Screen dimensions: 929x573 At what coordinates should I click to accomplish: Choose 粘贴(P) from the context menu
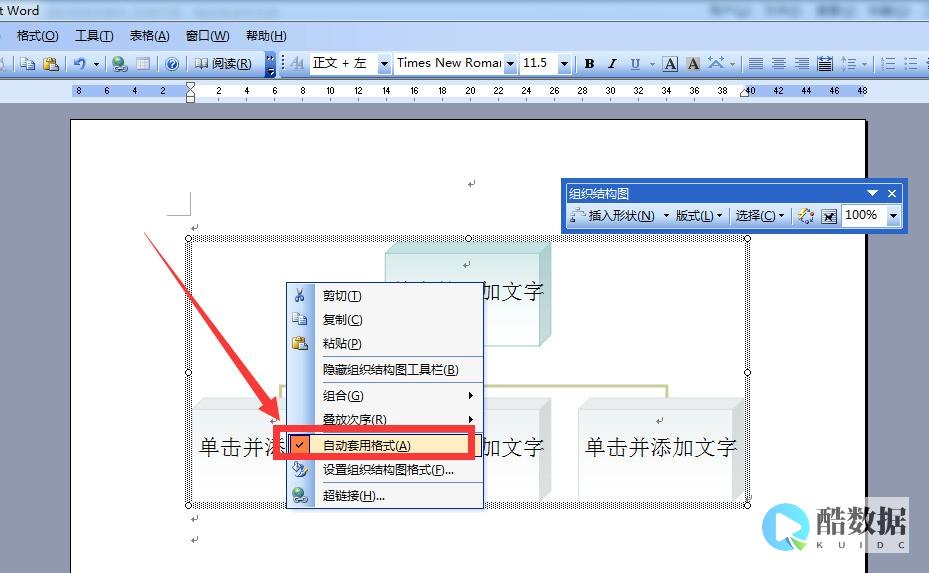385,343
